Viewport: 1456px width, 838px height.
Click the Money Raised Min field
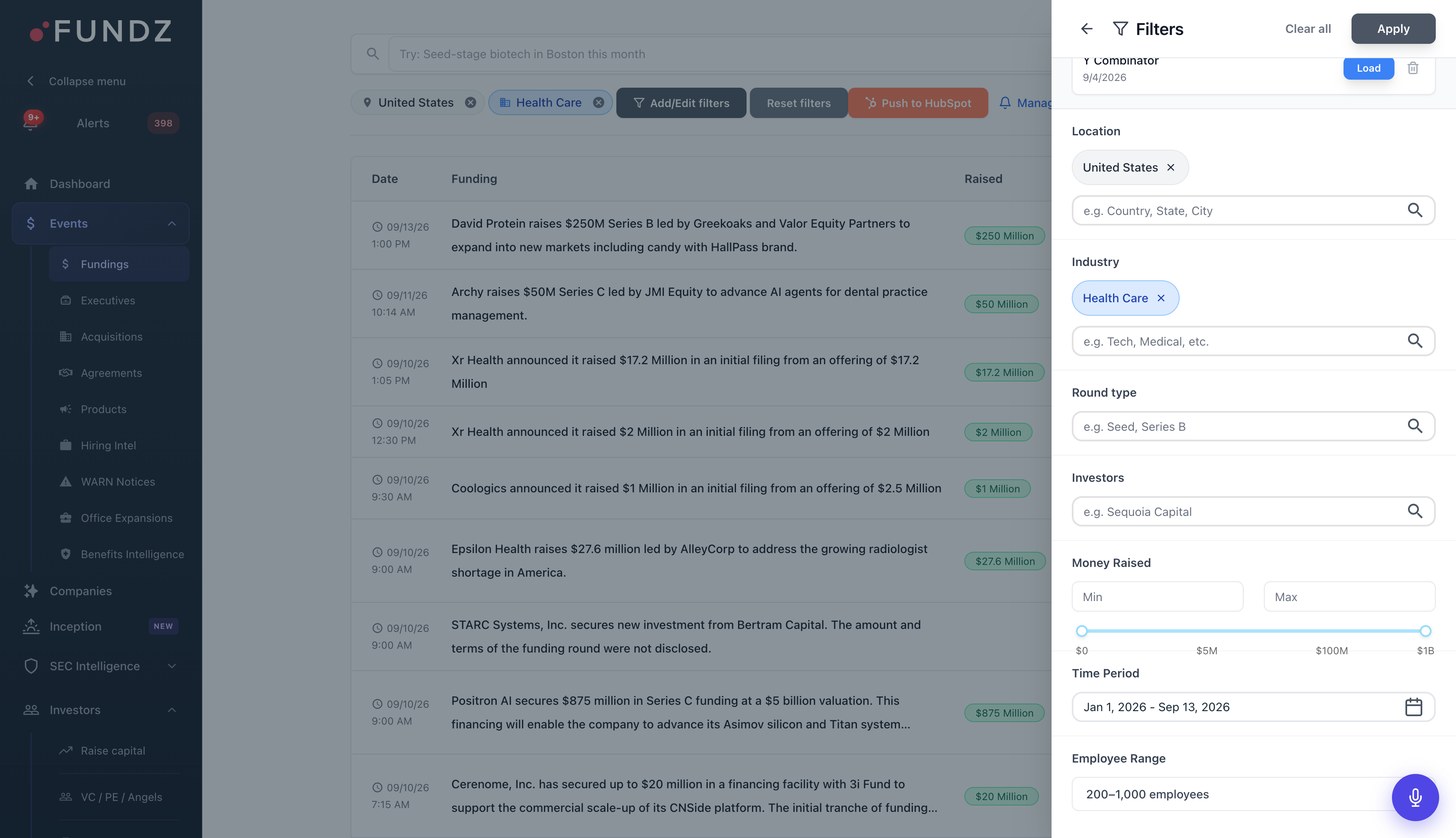[x=1157, y=597]
